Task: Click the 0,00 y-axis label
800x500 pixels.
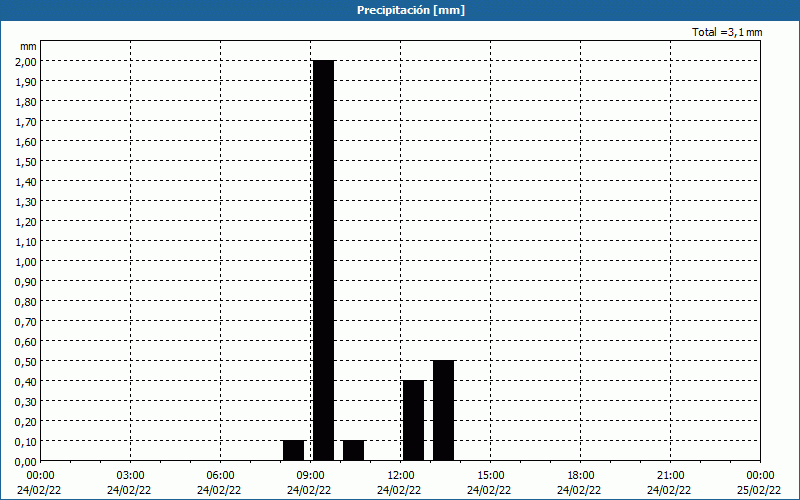Action: (26, 461)
